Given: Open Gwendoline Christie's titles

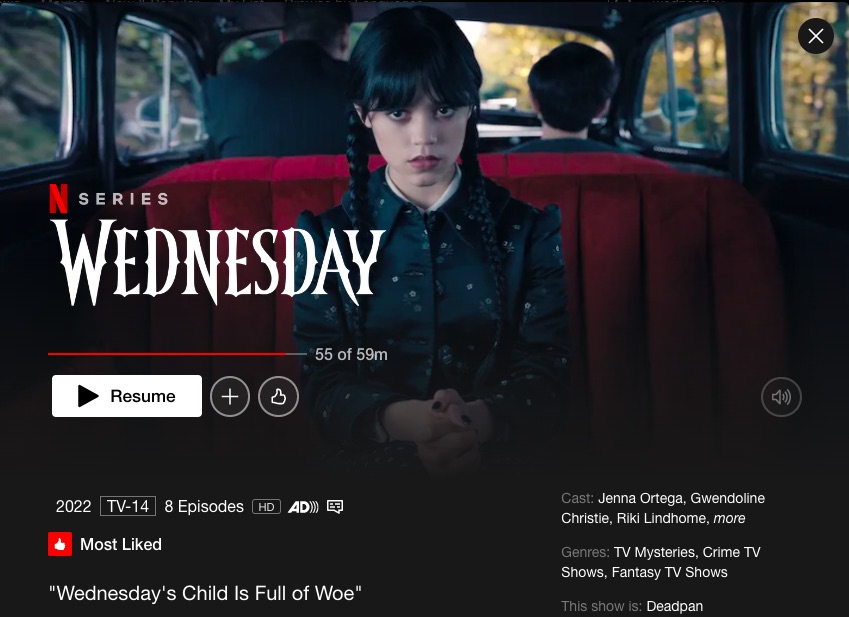Looking at the screenshot, I should click(x=663, y=508).
